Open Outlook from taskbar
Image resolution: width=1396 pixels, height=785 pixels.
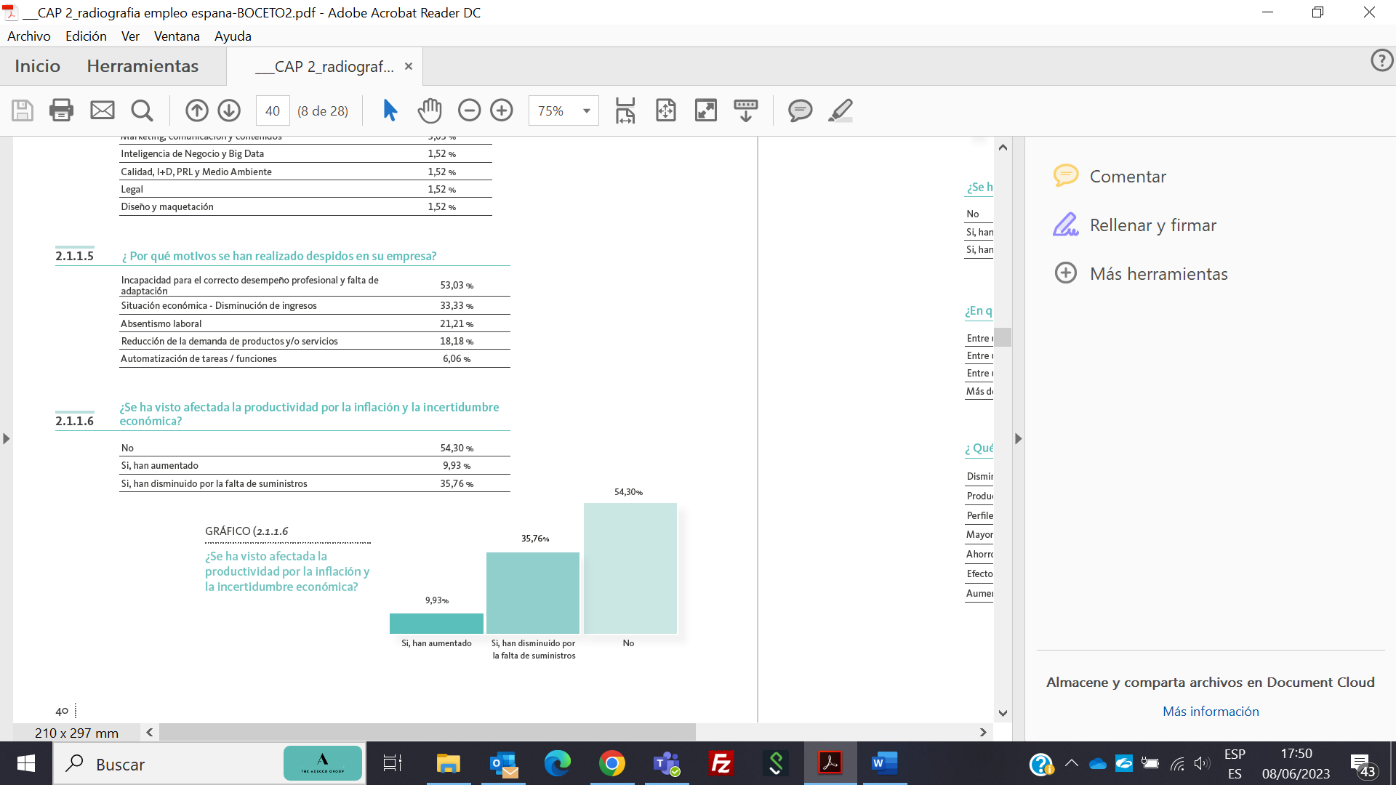pyautogui.click(x=503, y=764)
